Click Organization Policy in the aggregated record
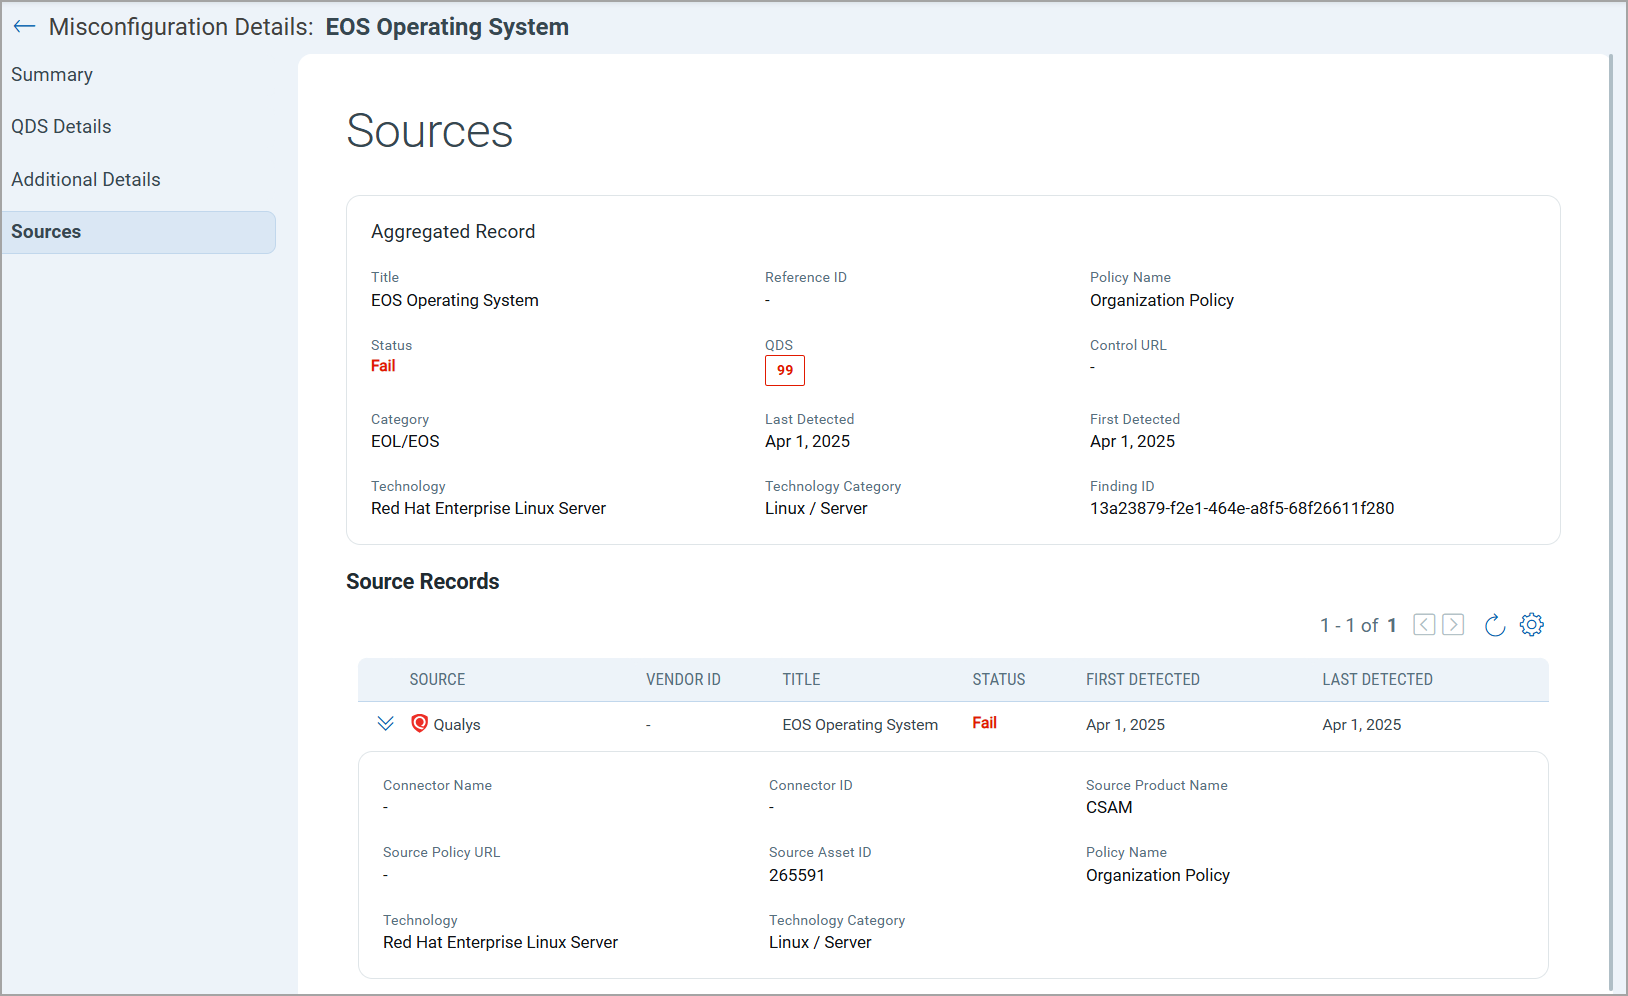This screenshot has width=1628, height=996. click(1162, 300)
